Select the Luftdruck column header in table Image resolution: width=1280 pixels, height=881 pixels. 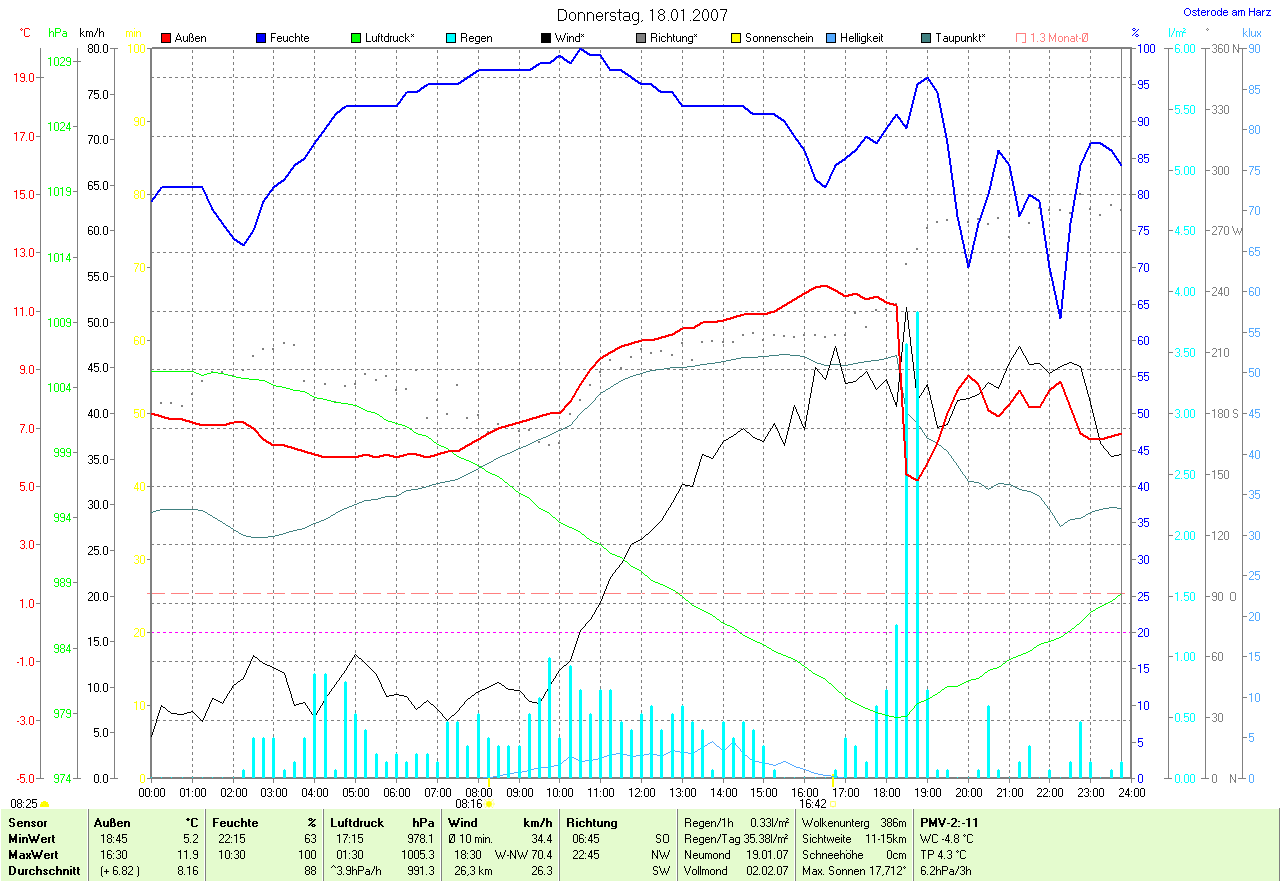tap(358, 822)
